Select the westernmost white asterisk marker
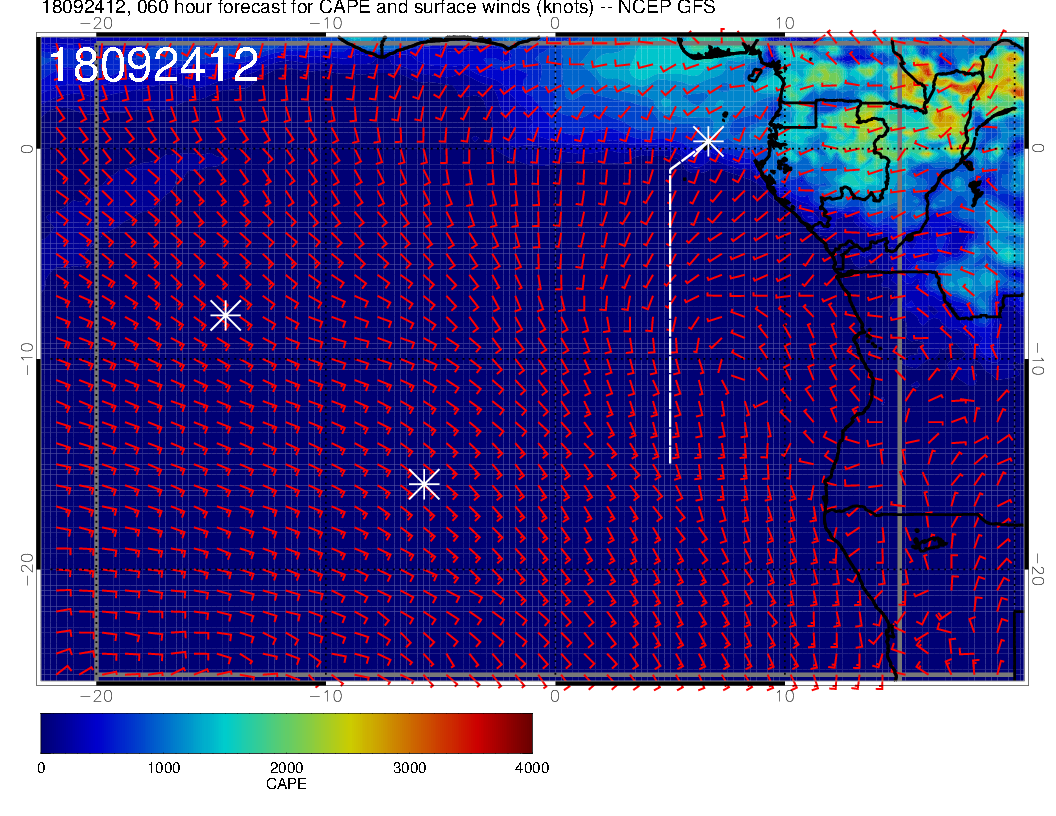 (x=226, y=314)
